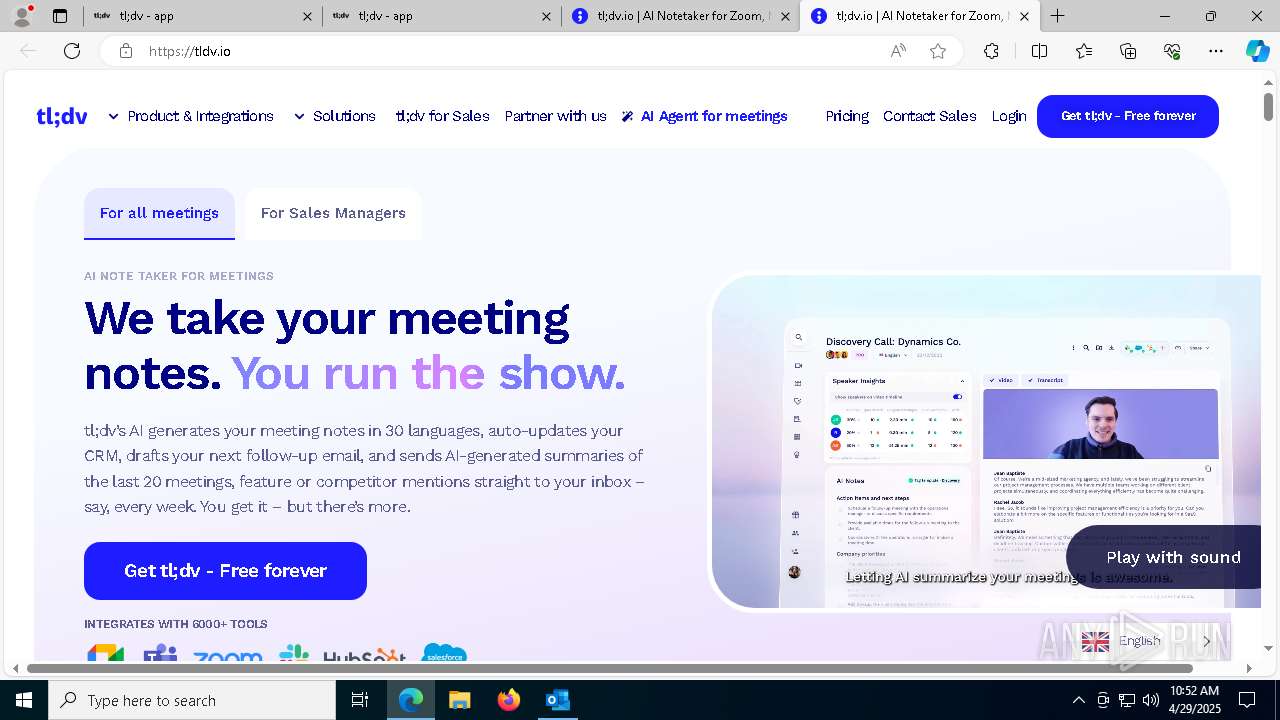Click the Salesforce integration logo
Screen dimensions: 1280x720
pos(445,653)
